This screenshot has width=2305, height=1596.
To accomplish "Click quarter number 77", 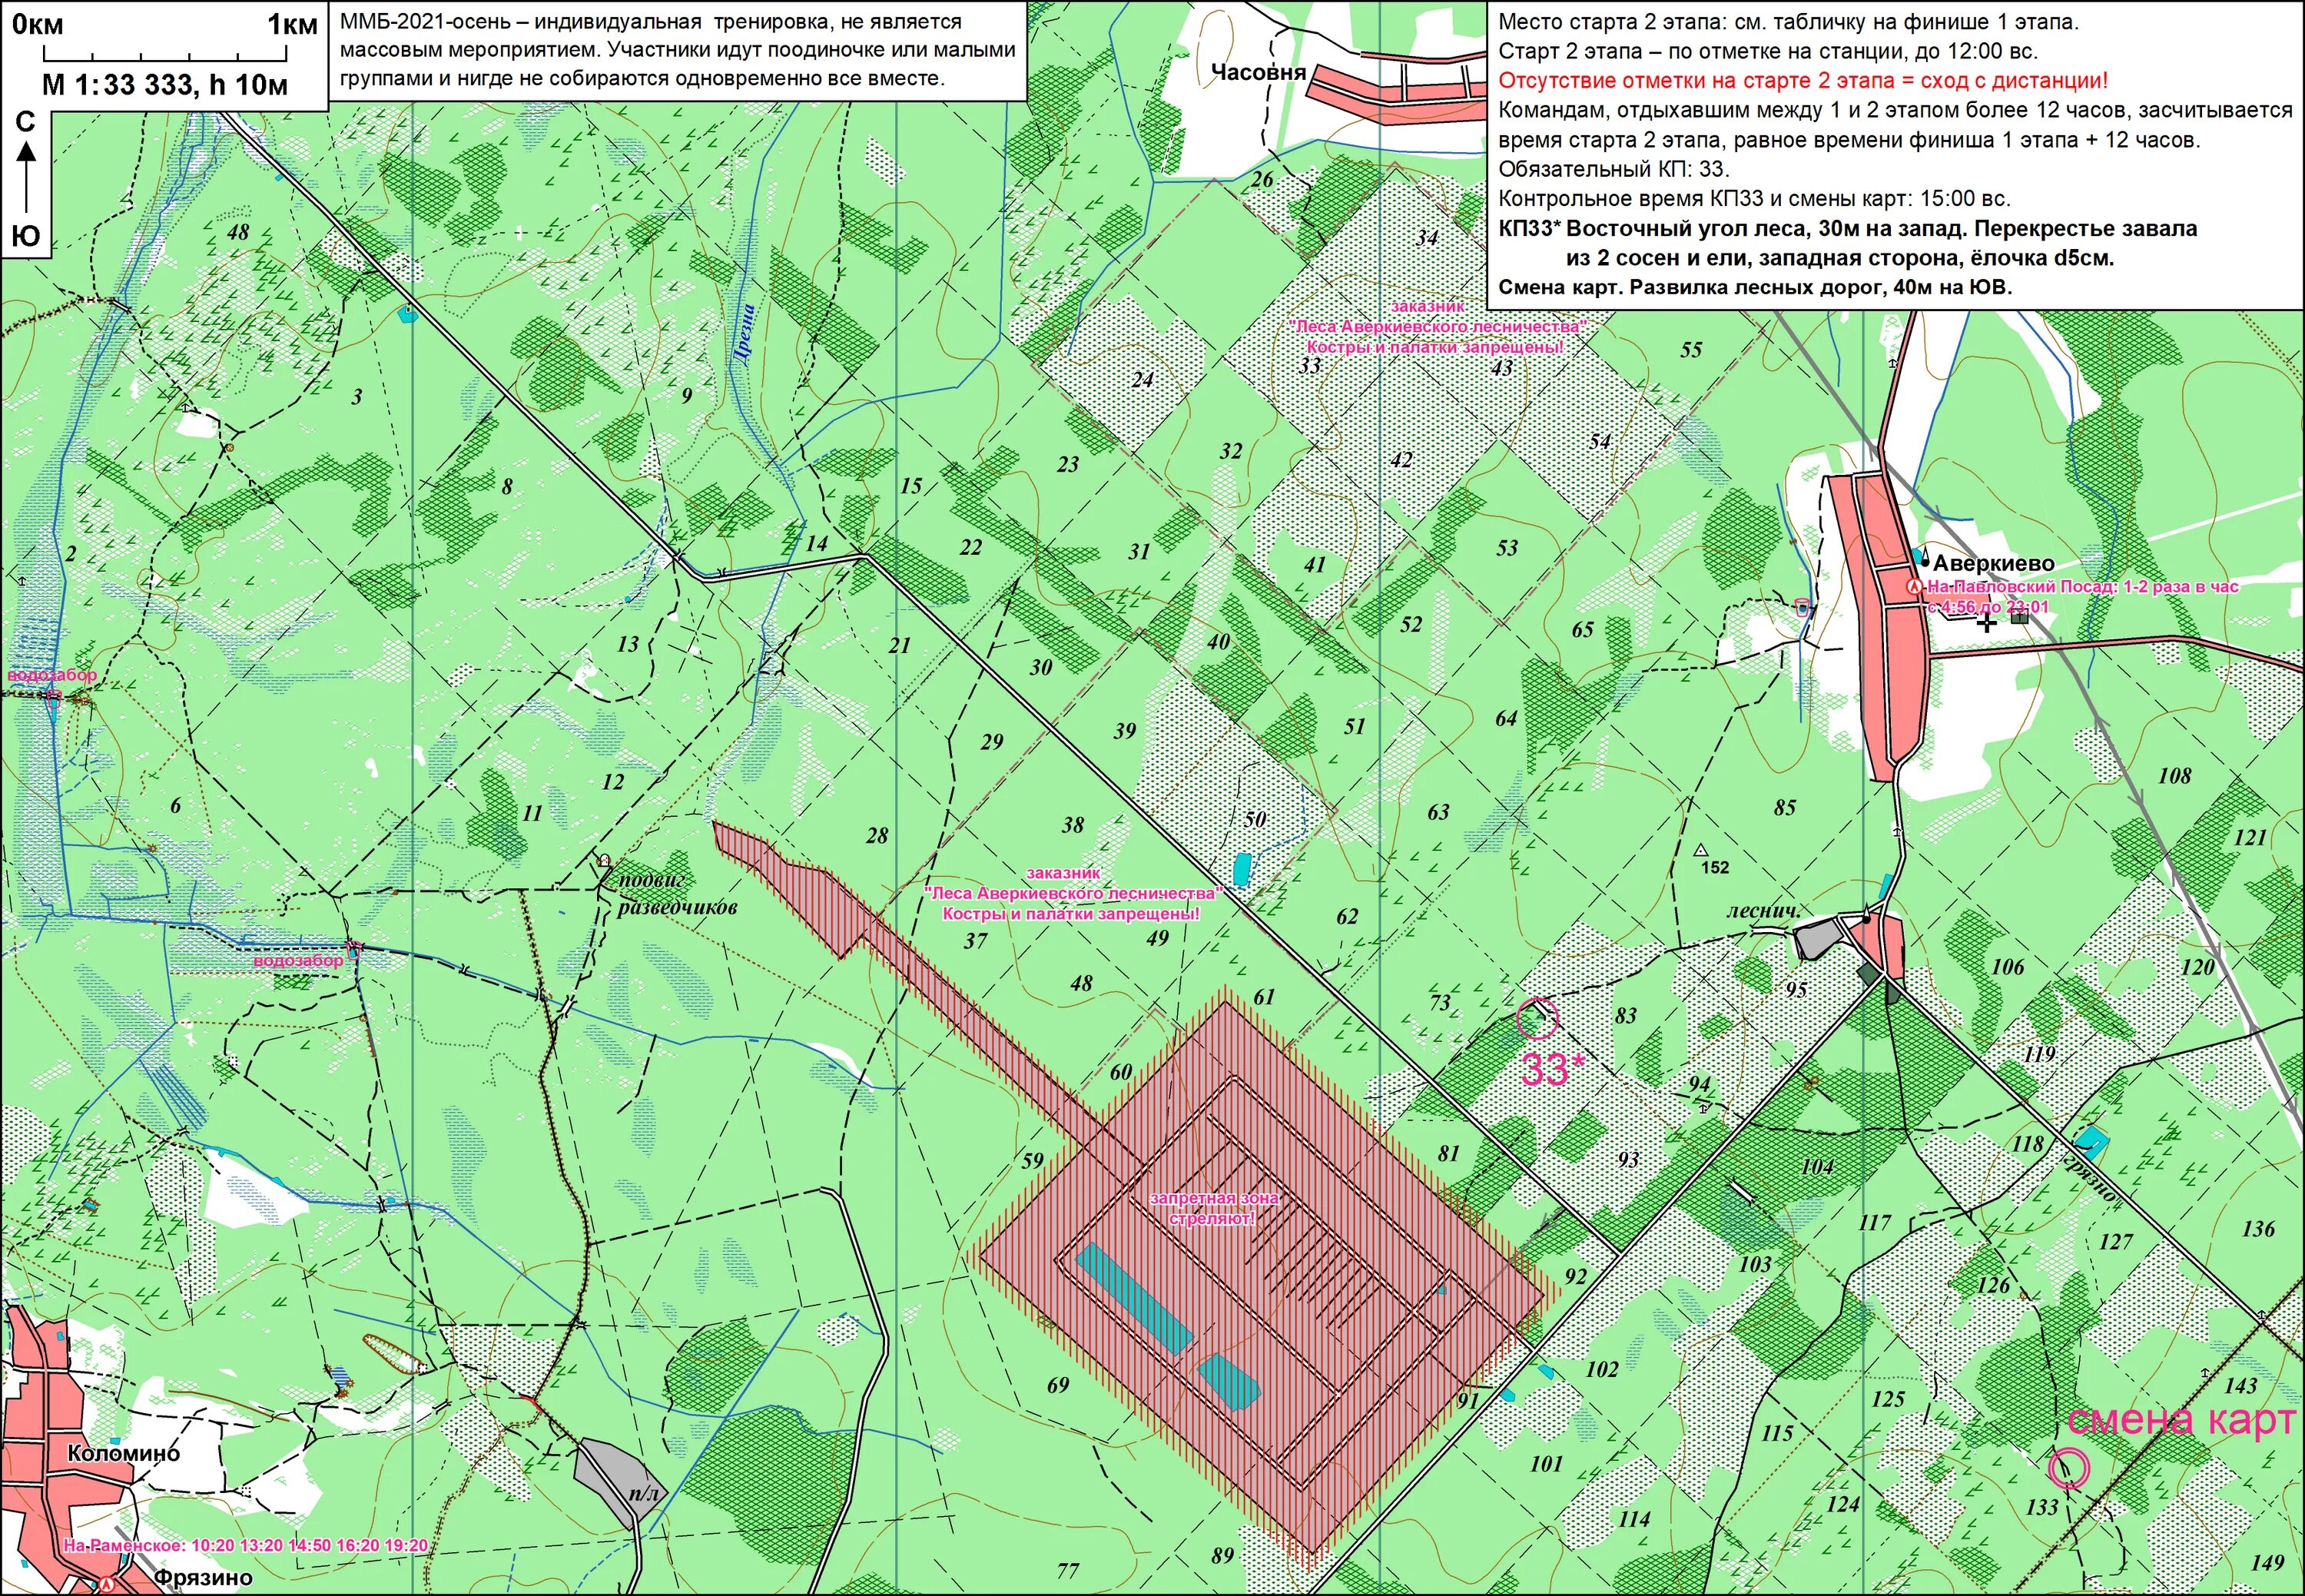I will point(1068,1570).
